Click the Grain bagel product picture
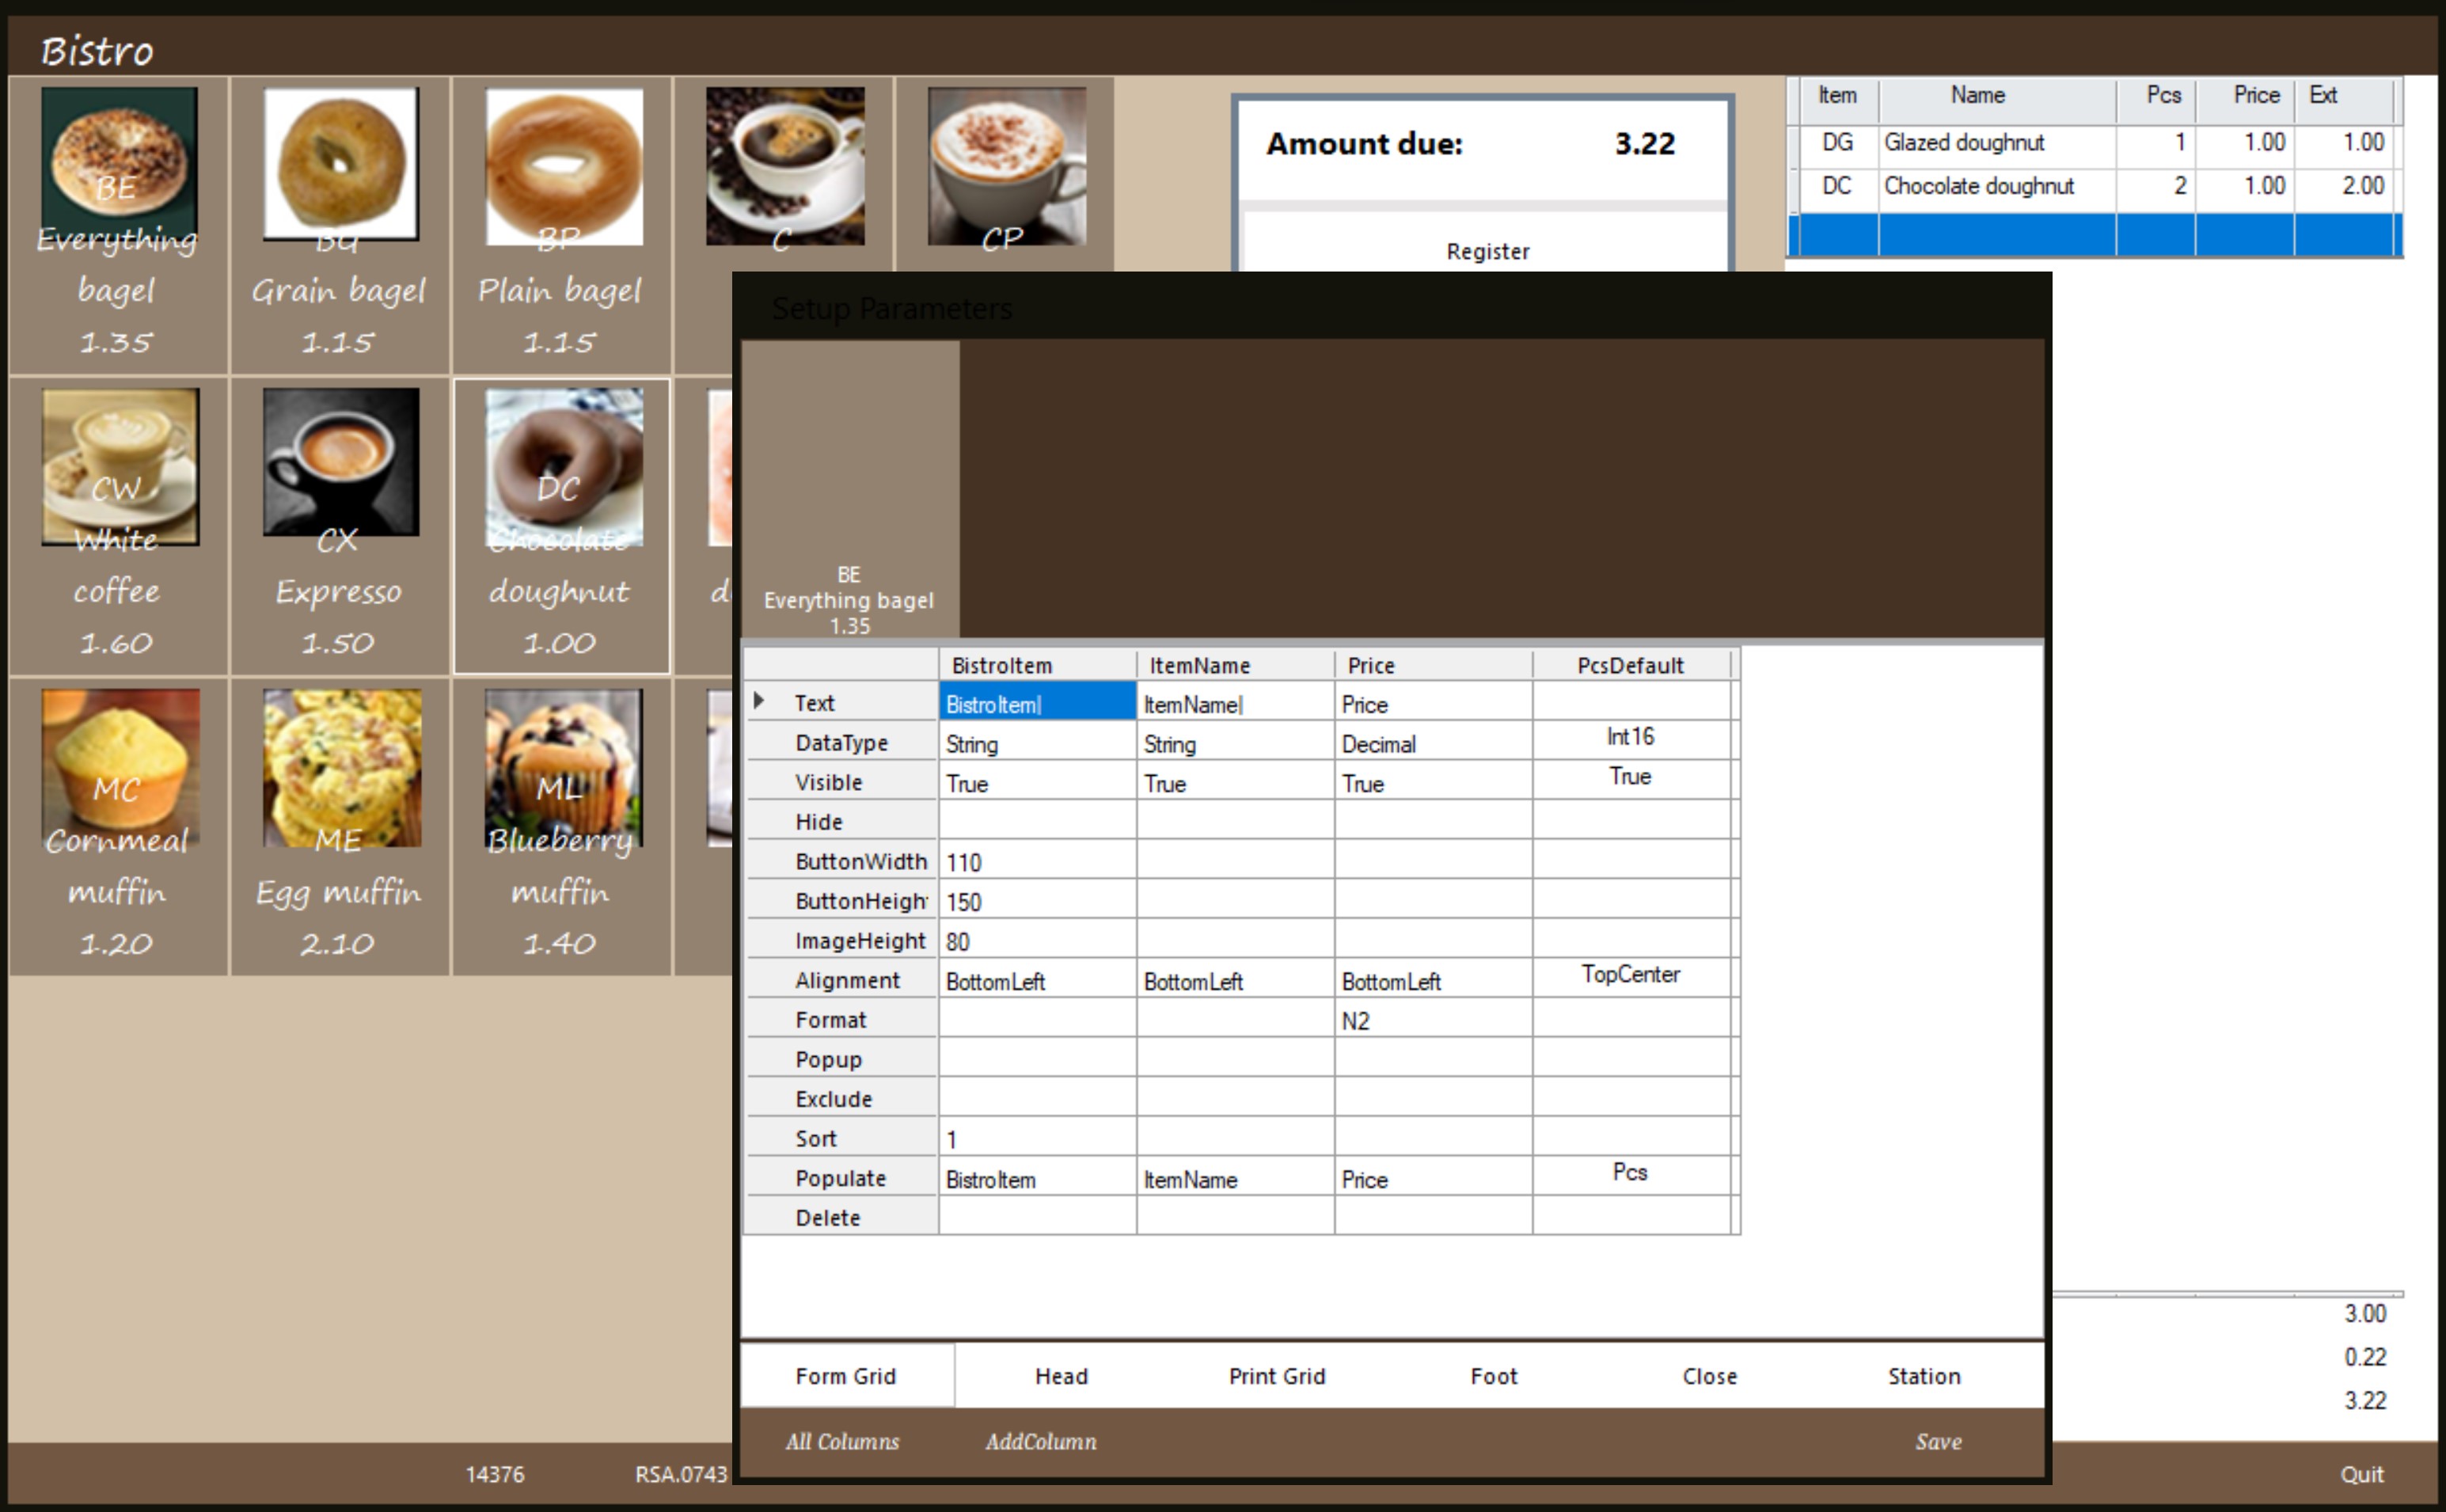Viewport: 2446px width, 1512px height. tap(340, 163)
